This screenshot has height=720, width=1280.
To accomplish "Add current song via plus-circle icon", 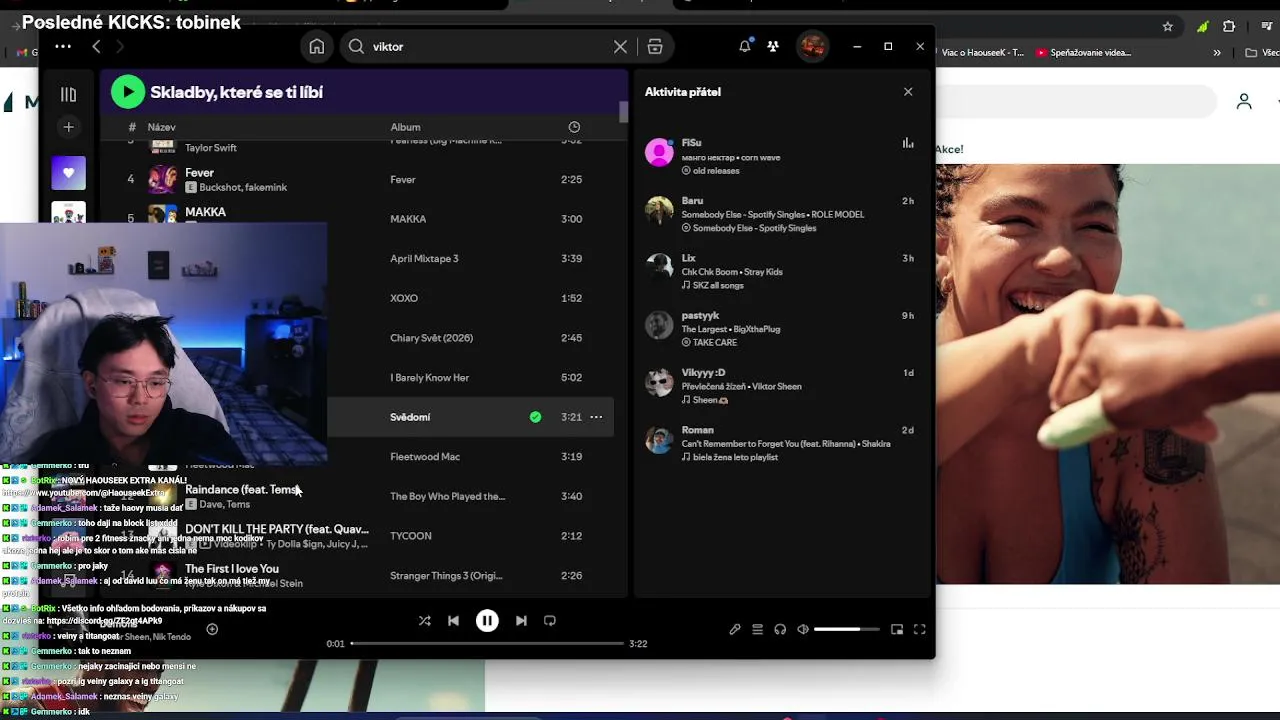I will point(212,629).
